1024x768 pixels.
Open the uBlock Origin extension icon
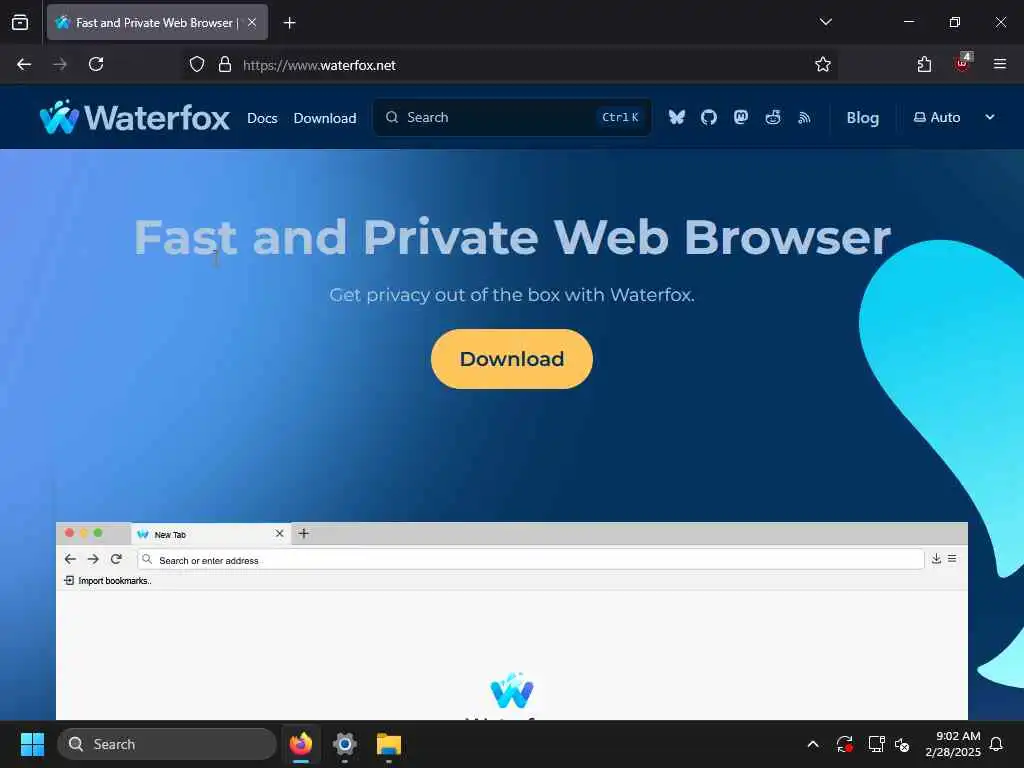click(962, 63)
